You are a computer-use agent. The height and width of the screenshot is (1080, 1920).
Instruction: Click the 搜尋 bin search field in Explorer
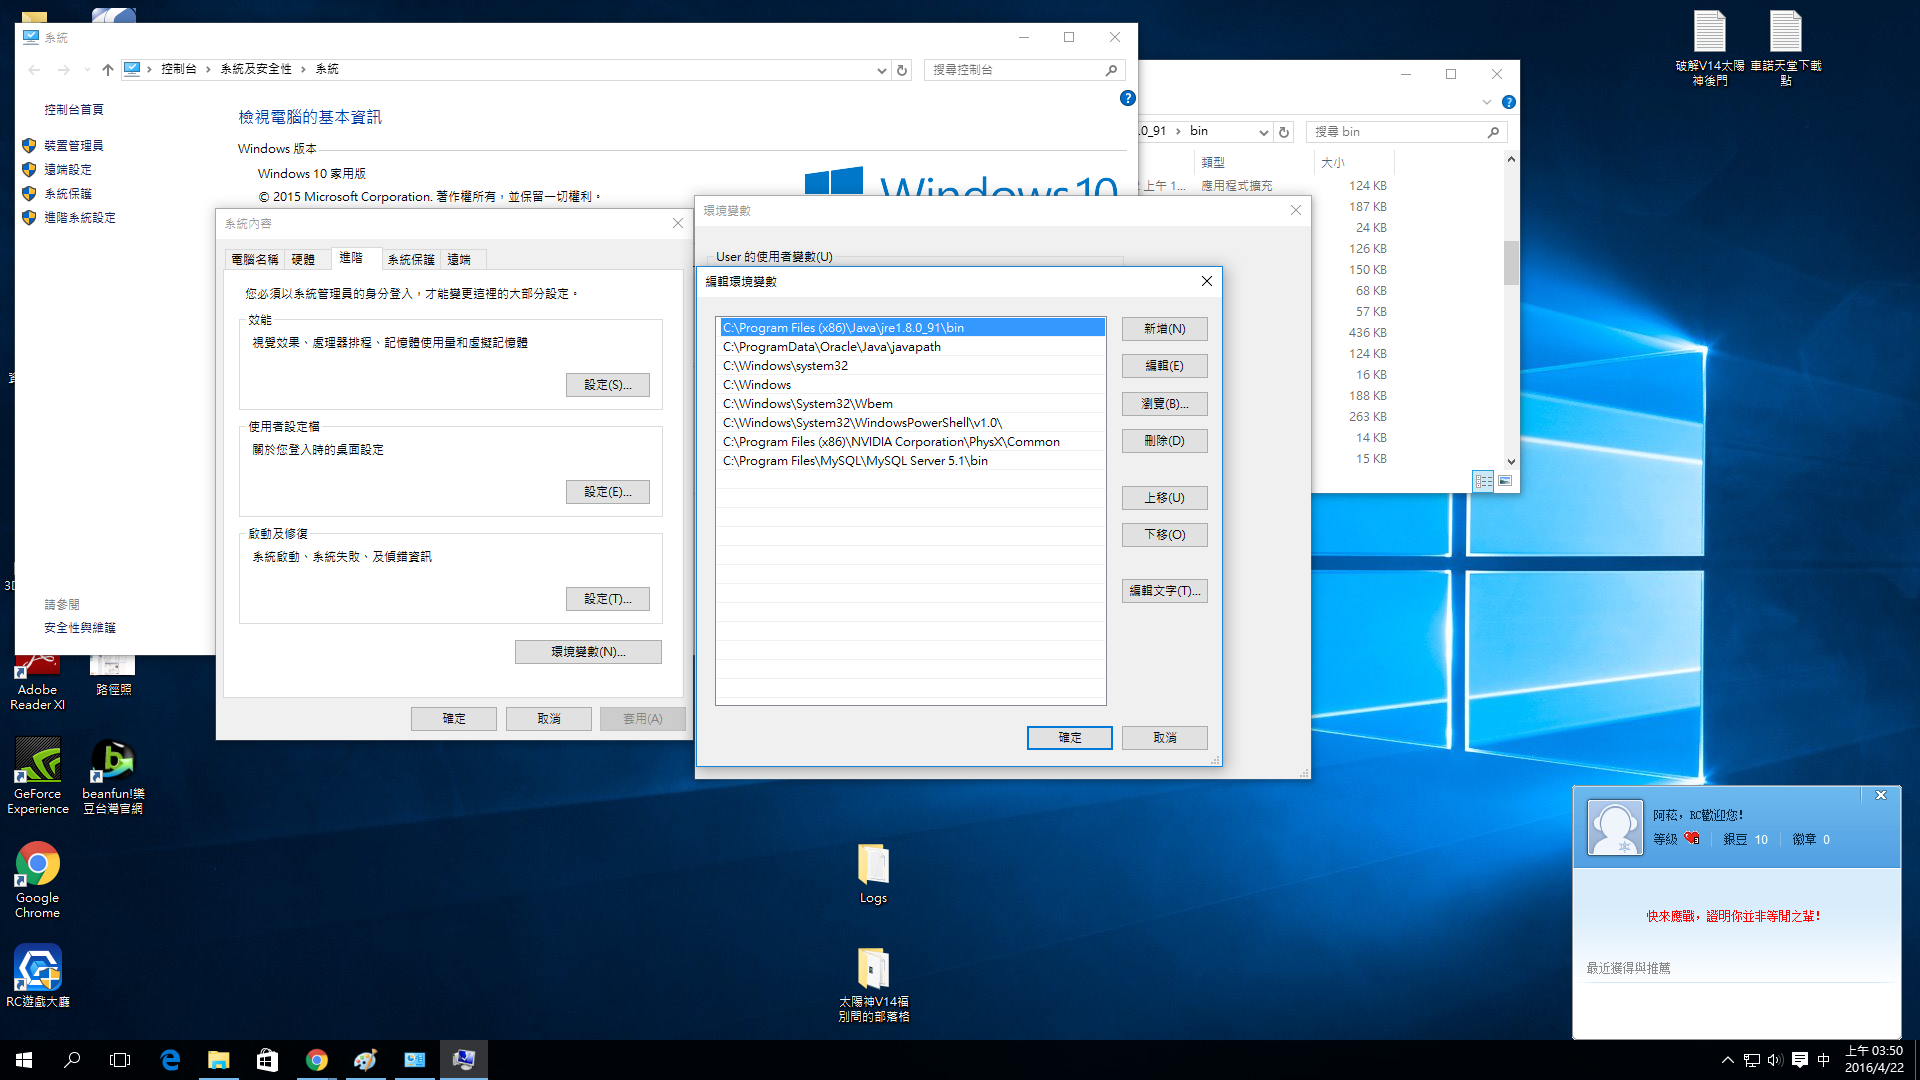tap(1406, 132)
